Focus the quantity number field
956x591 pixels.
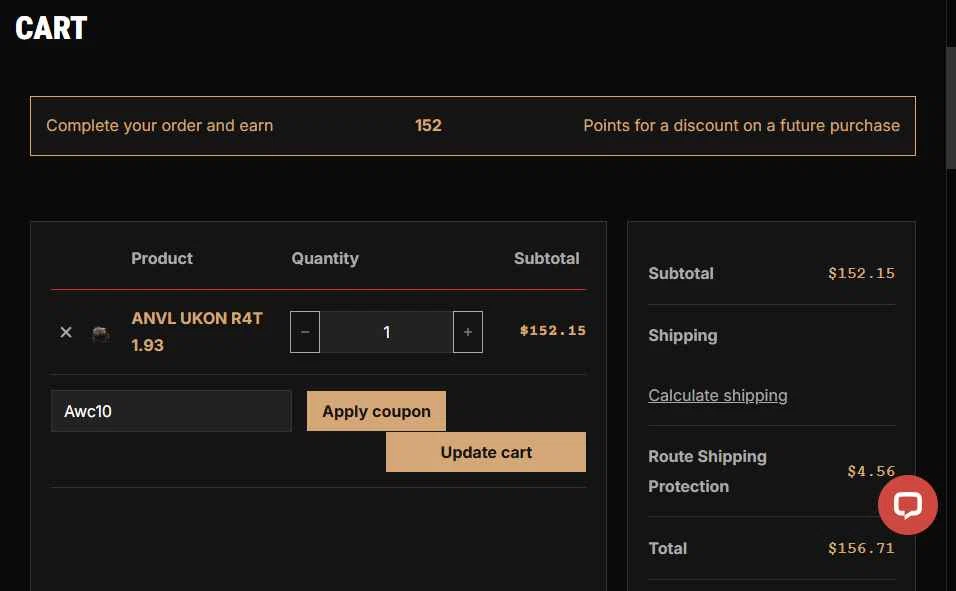387,332
